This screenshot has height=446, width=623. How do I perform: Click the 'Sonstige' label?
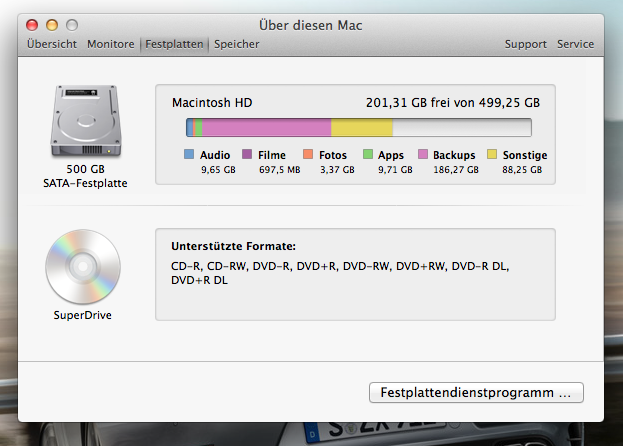(525, 155)
